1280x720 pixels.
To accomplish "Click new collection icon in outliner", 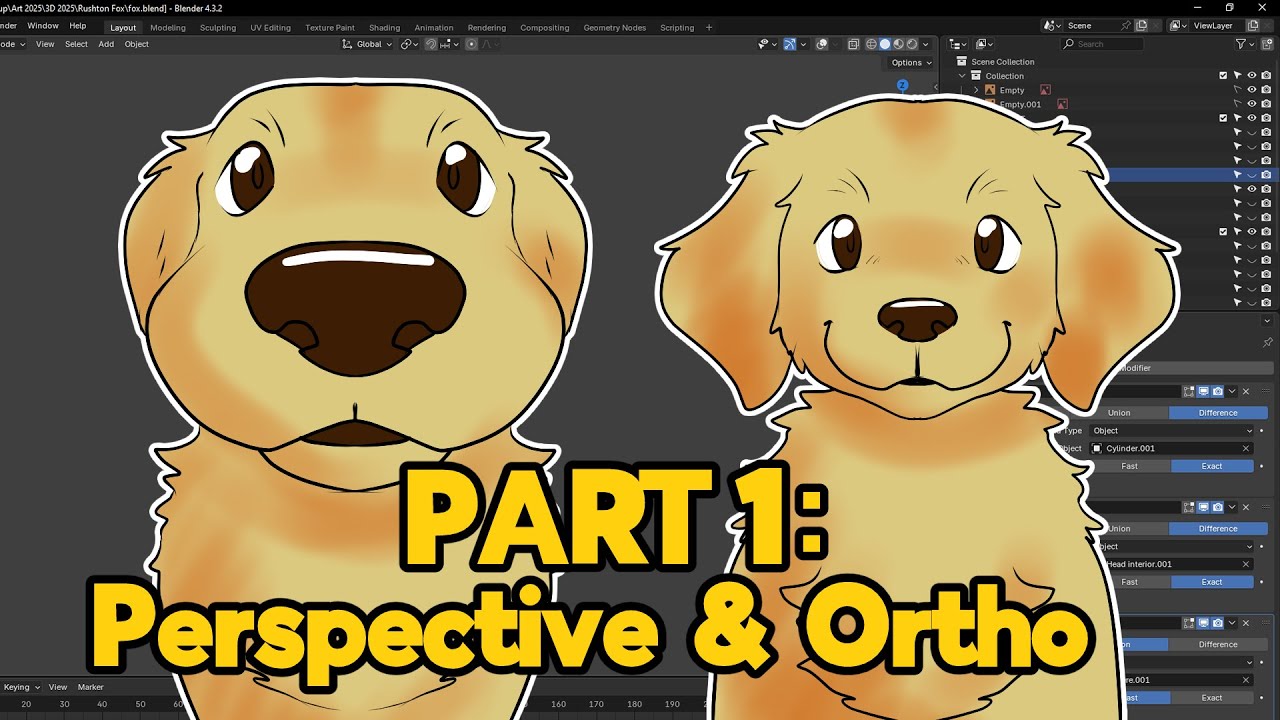I will pos(1268,44).
